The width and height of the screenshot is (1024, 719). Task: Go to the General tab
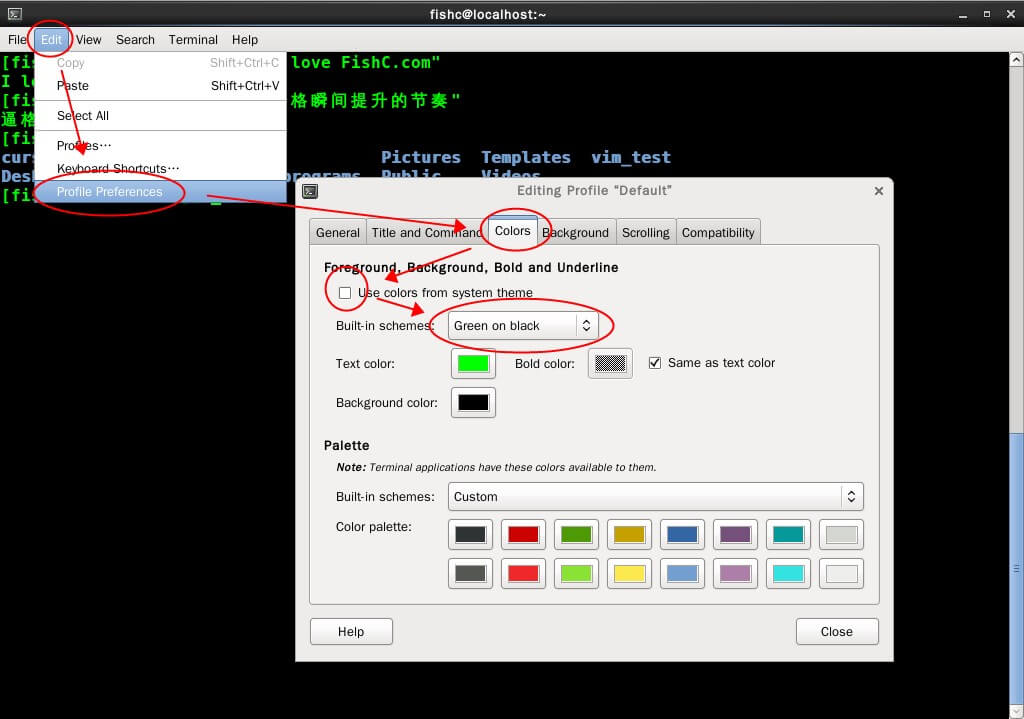(337, 233)
